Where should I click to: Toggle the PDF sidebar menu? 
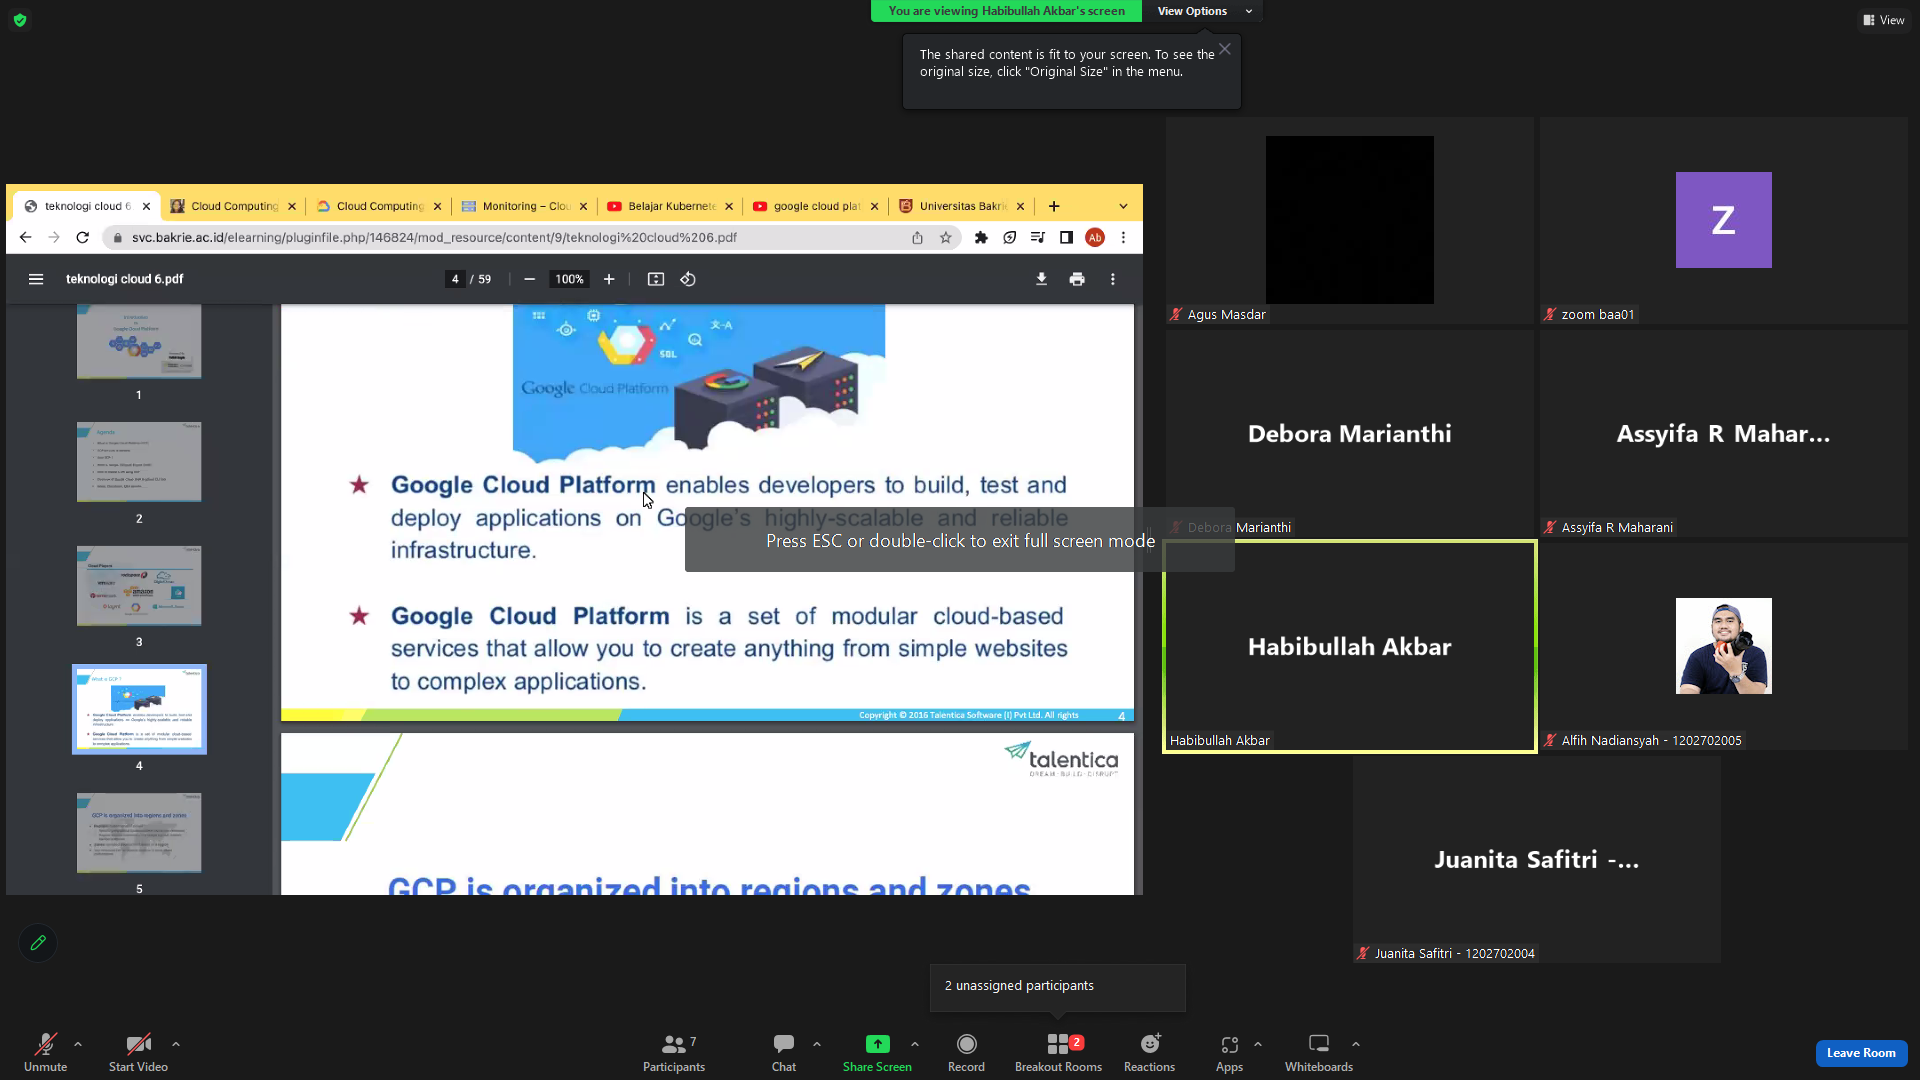[36, 279]
